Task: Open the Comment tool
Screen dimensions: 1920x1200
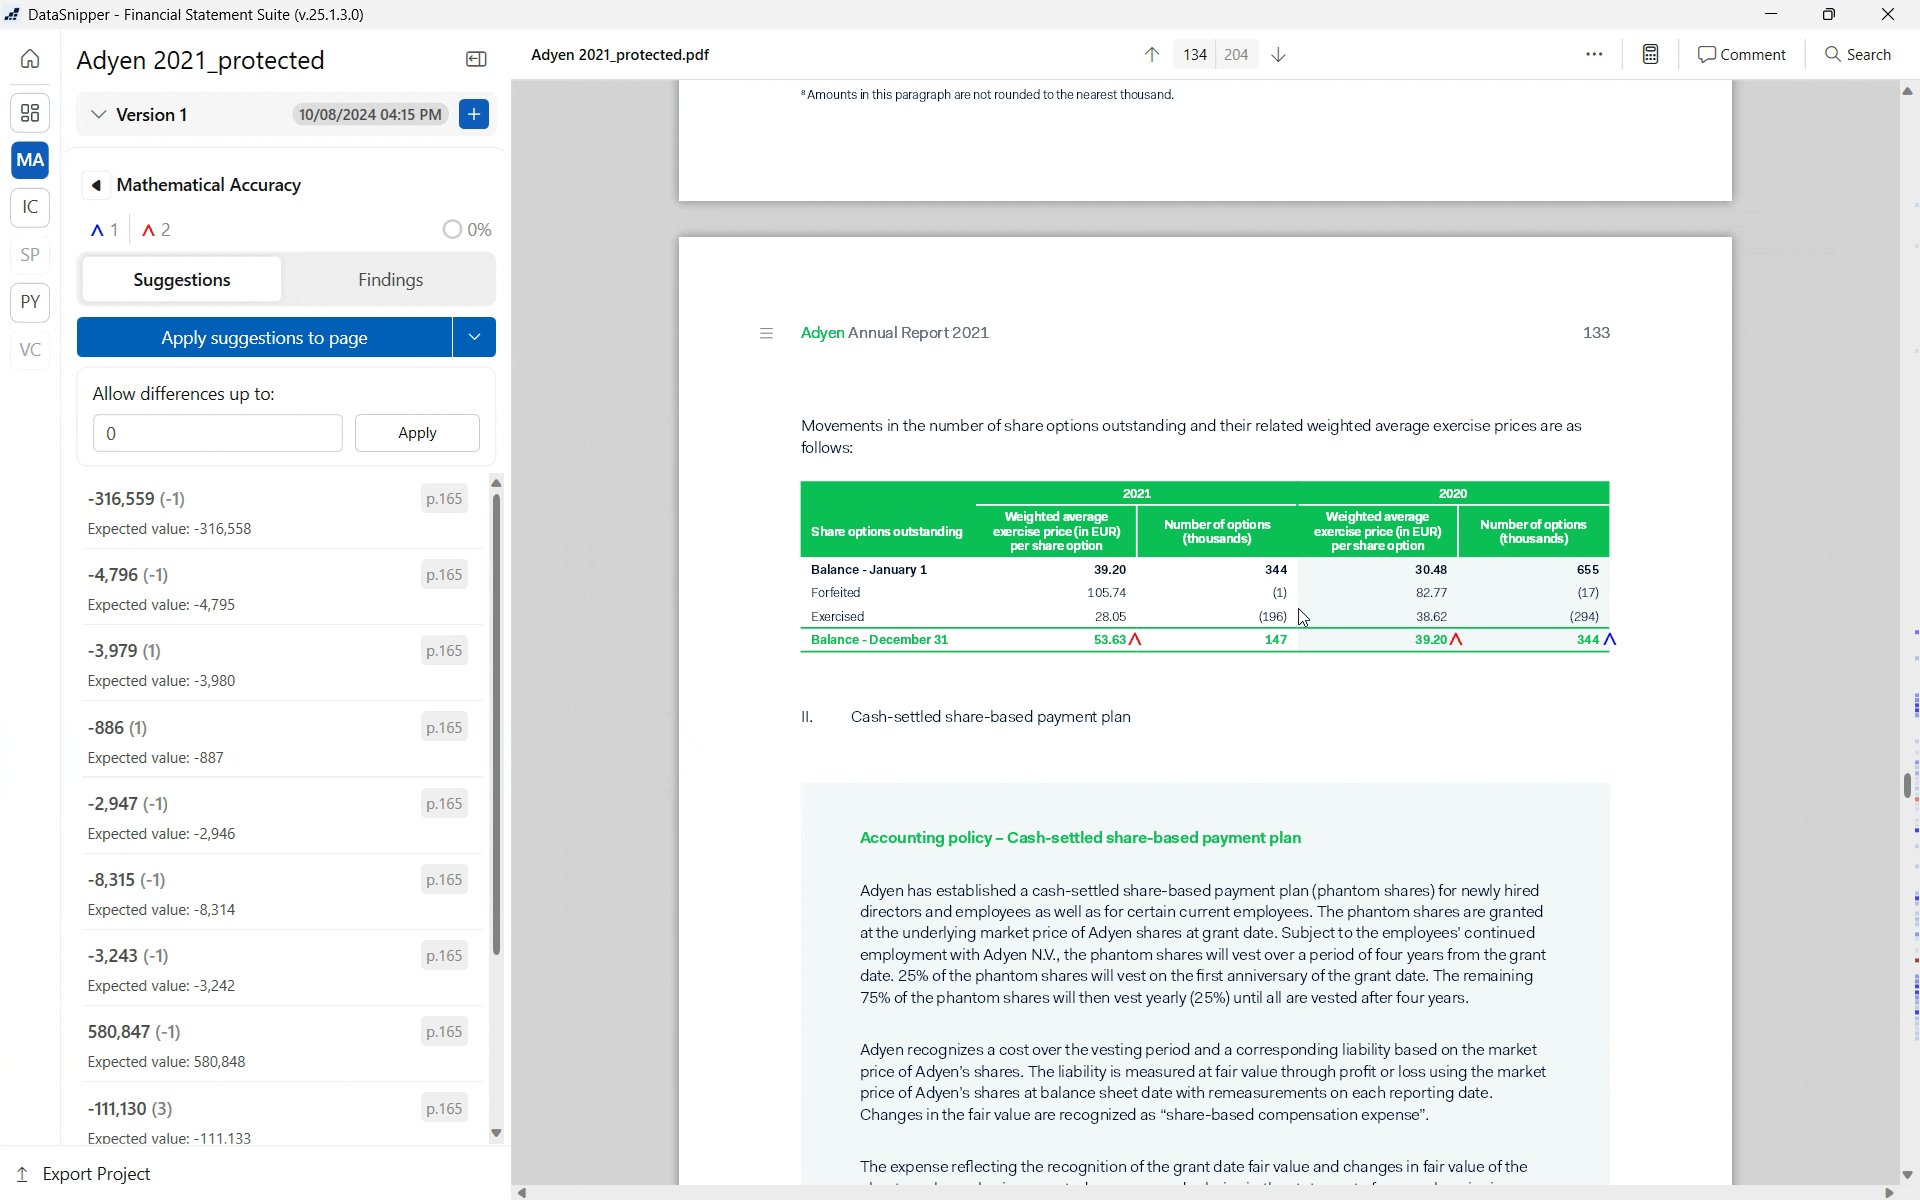Action: click(x=1742, y=55)
